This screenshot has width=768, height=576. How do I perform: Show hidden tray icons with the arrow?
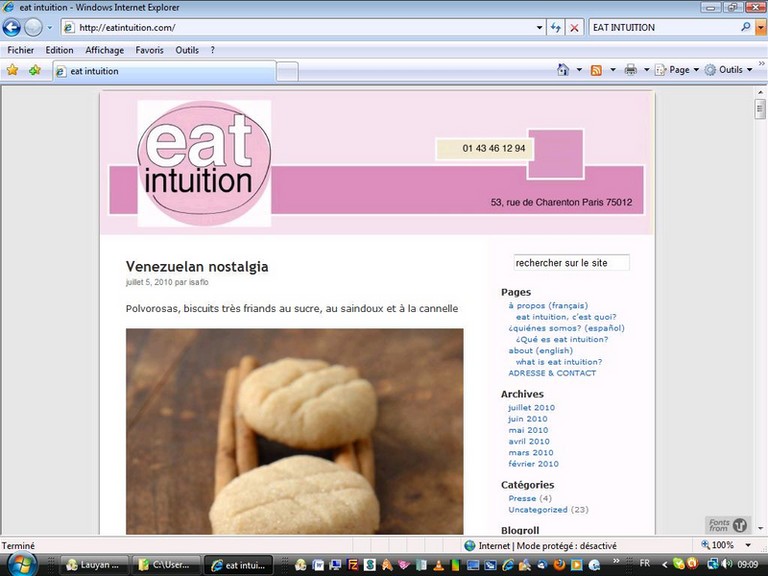click(x=665, y=565)
